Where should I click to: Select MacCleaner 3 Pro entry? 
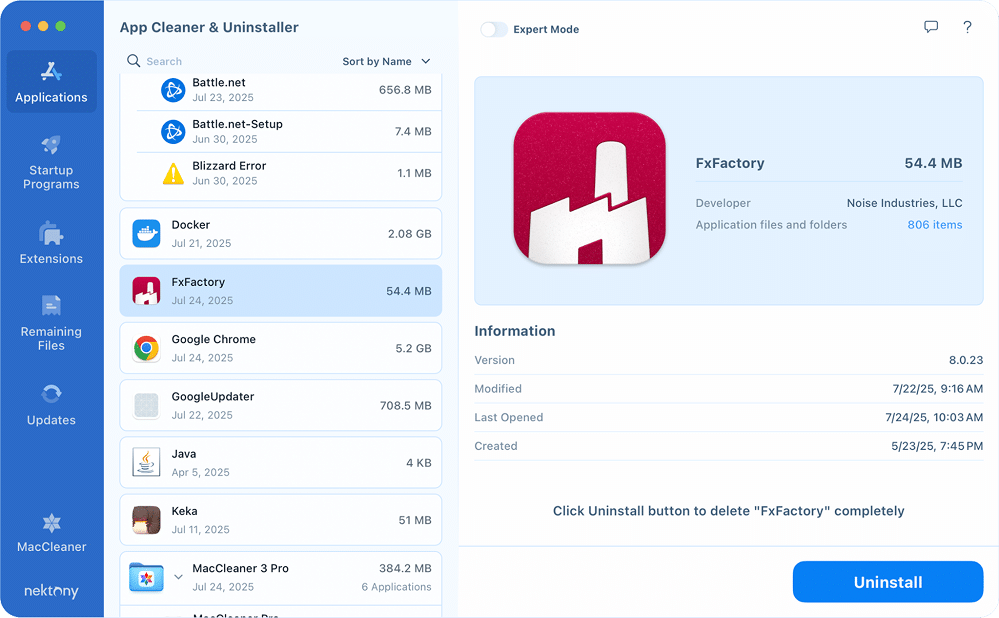click(x=280, y=577)
